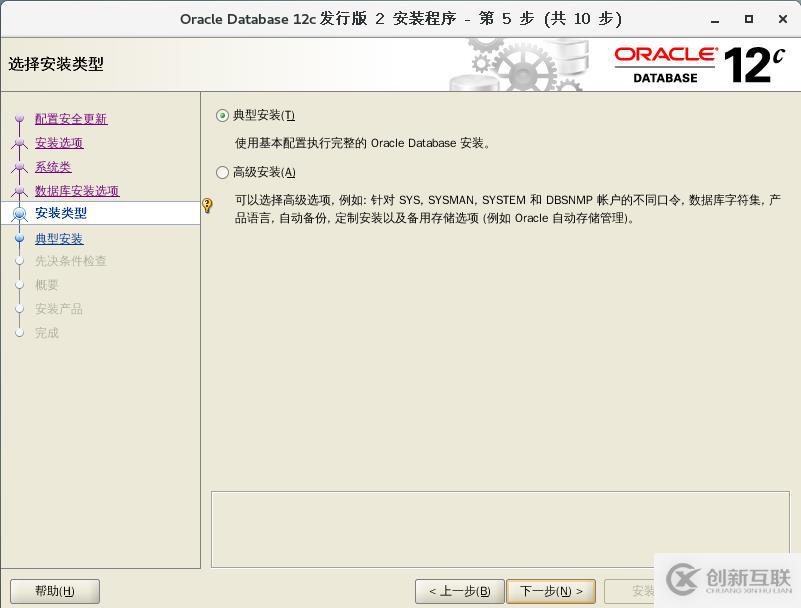This screenshot has height=608, width=801.
Task: Click the 典型安装 step bullet icon
Action: pos(19,238)
